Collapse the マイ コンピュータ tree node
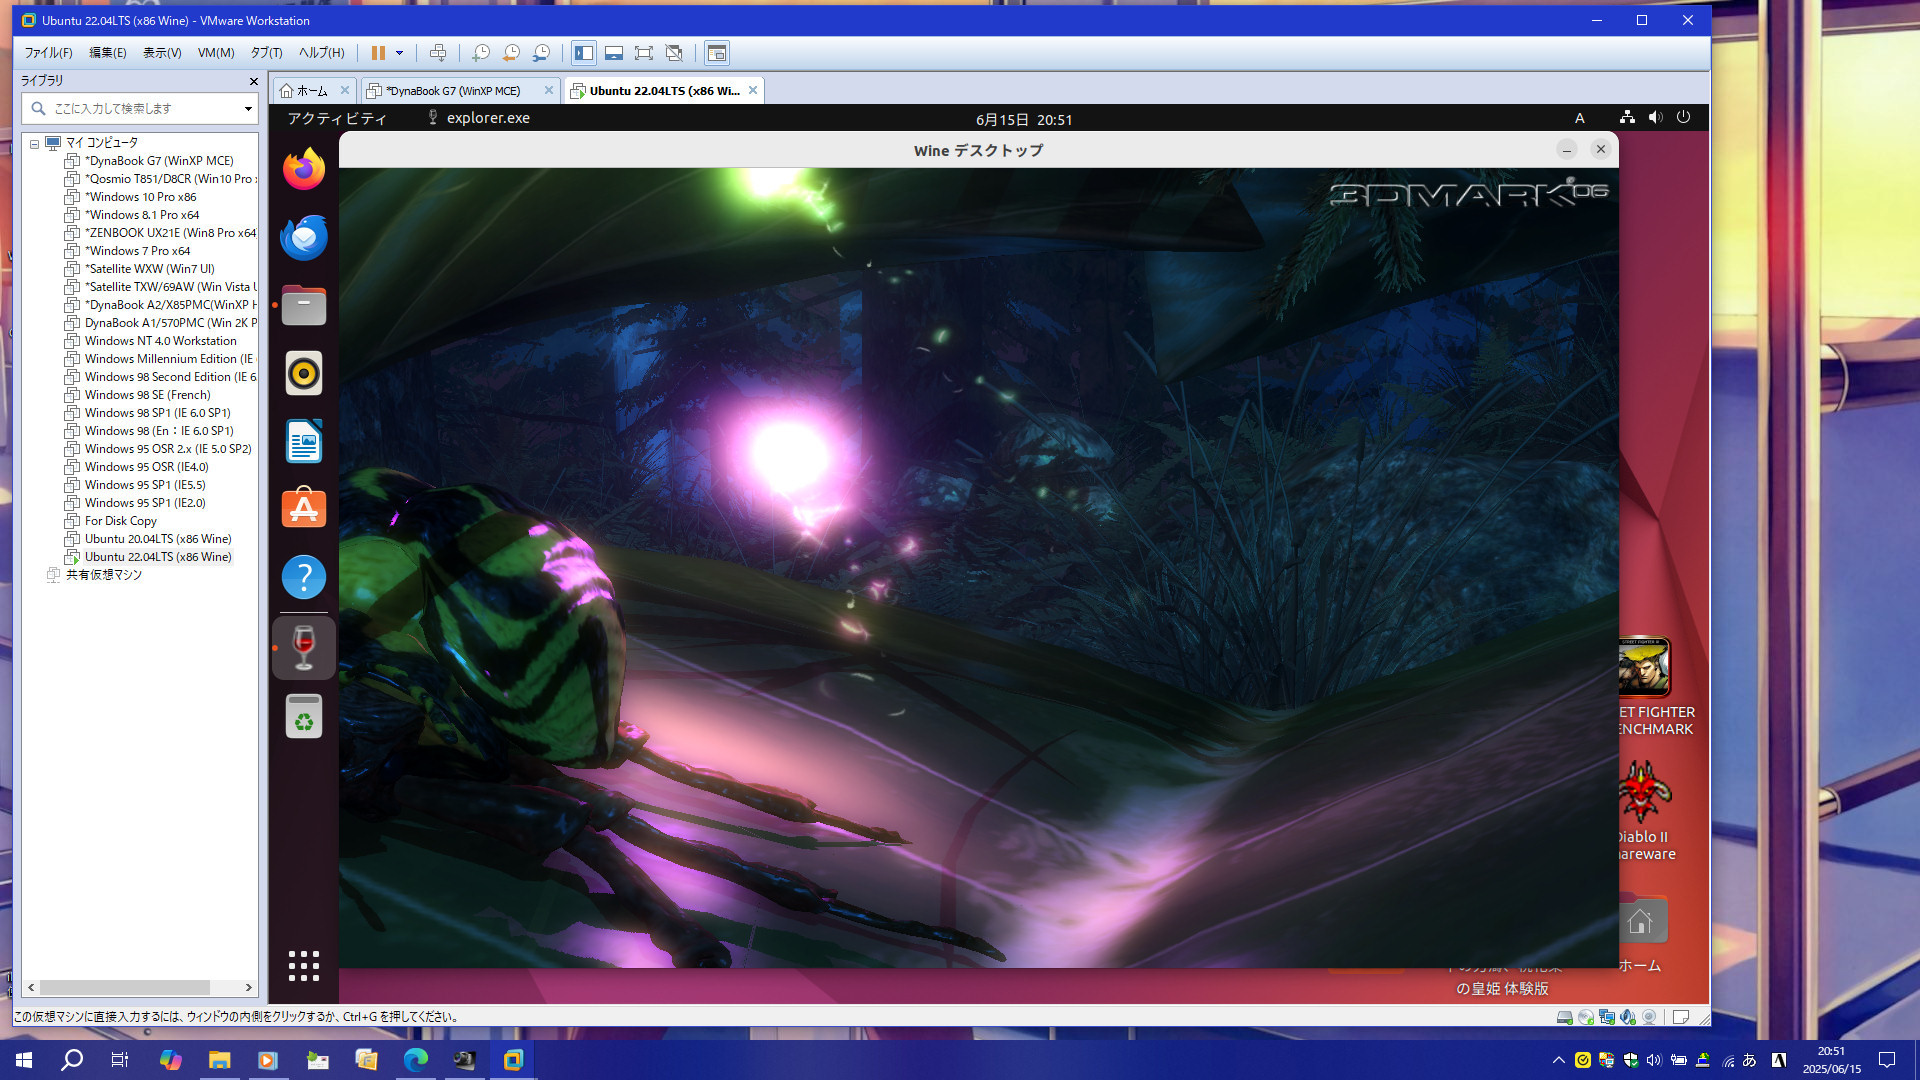 [34, 143]
